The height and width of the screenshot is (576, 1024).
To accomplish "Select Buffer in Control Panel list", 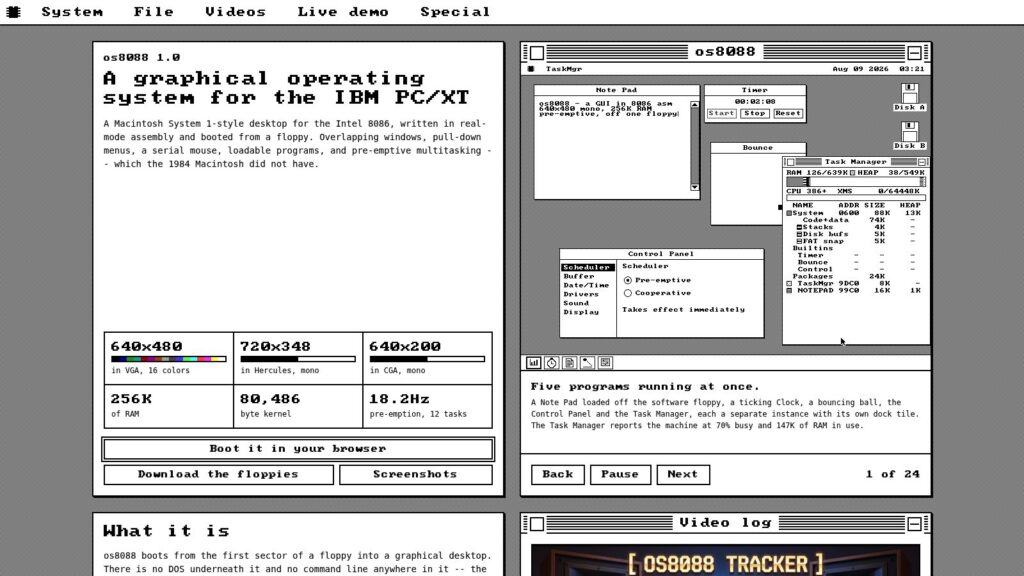I will pos(579,276).
